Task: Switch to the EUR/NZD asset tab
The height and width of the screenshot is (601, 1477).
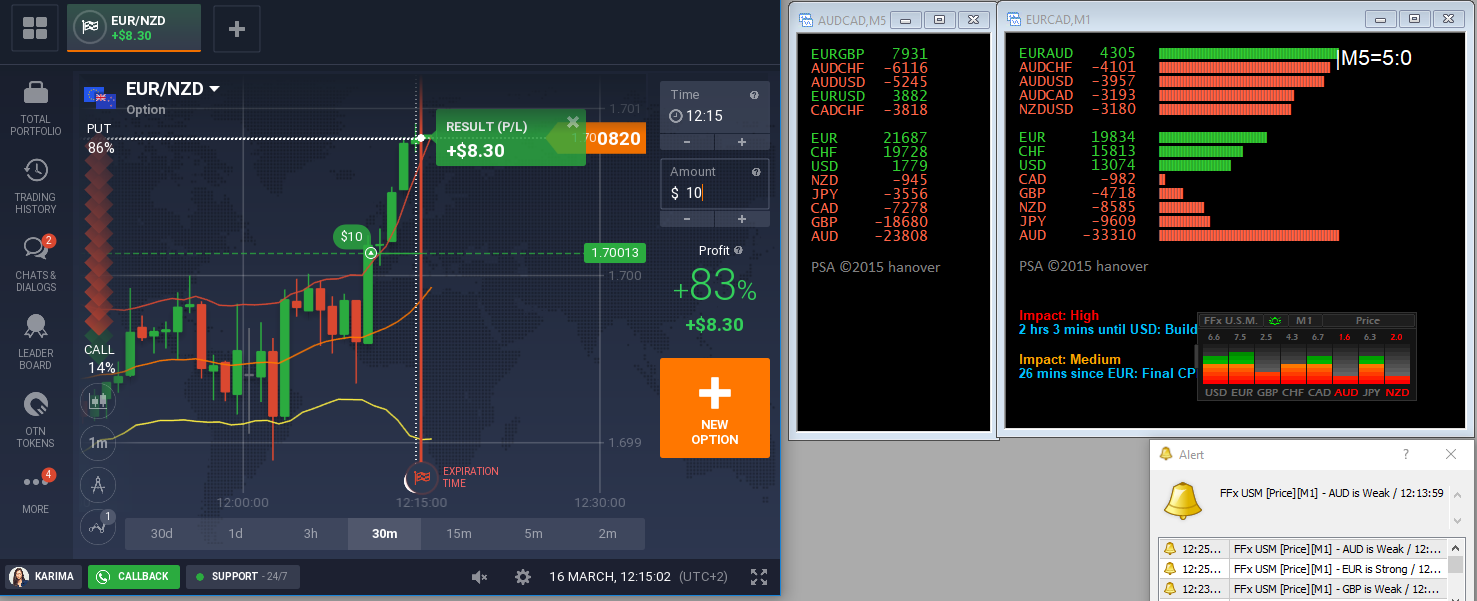Action: click(134, 28)
